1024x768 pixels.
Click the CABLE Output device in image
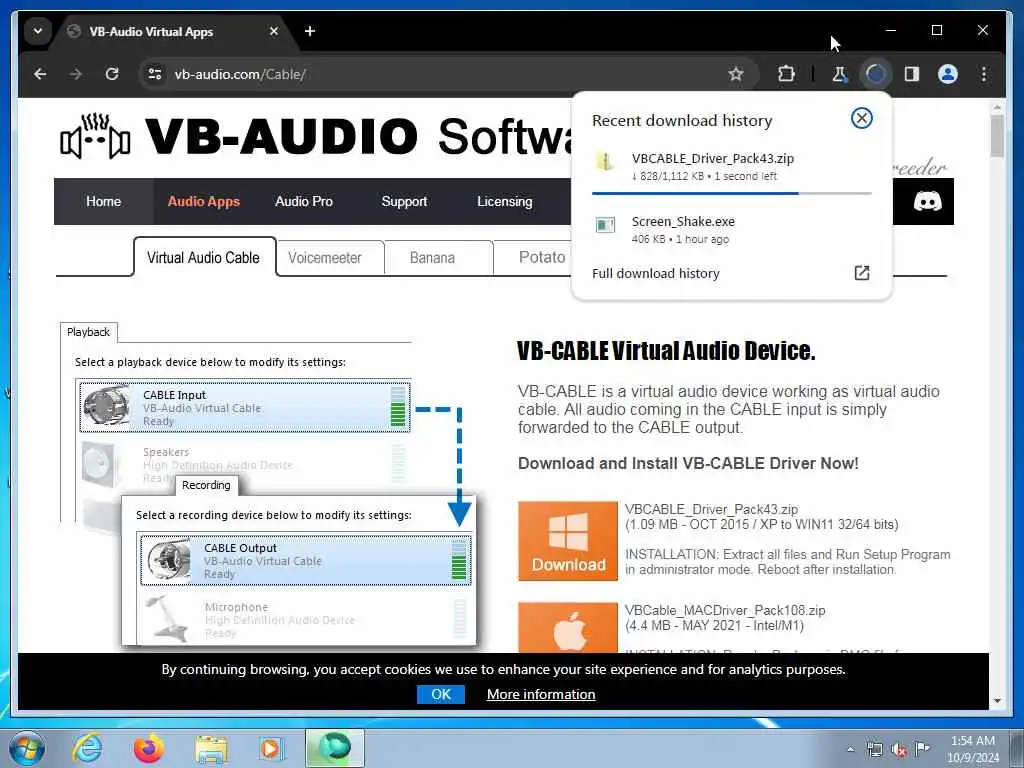pos(305,560)
